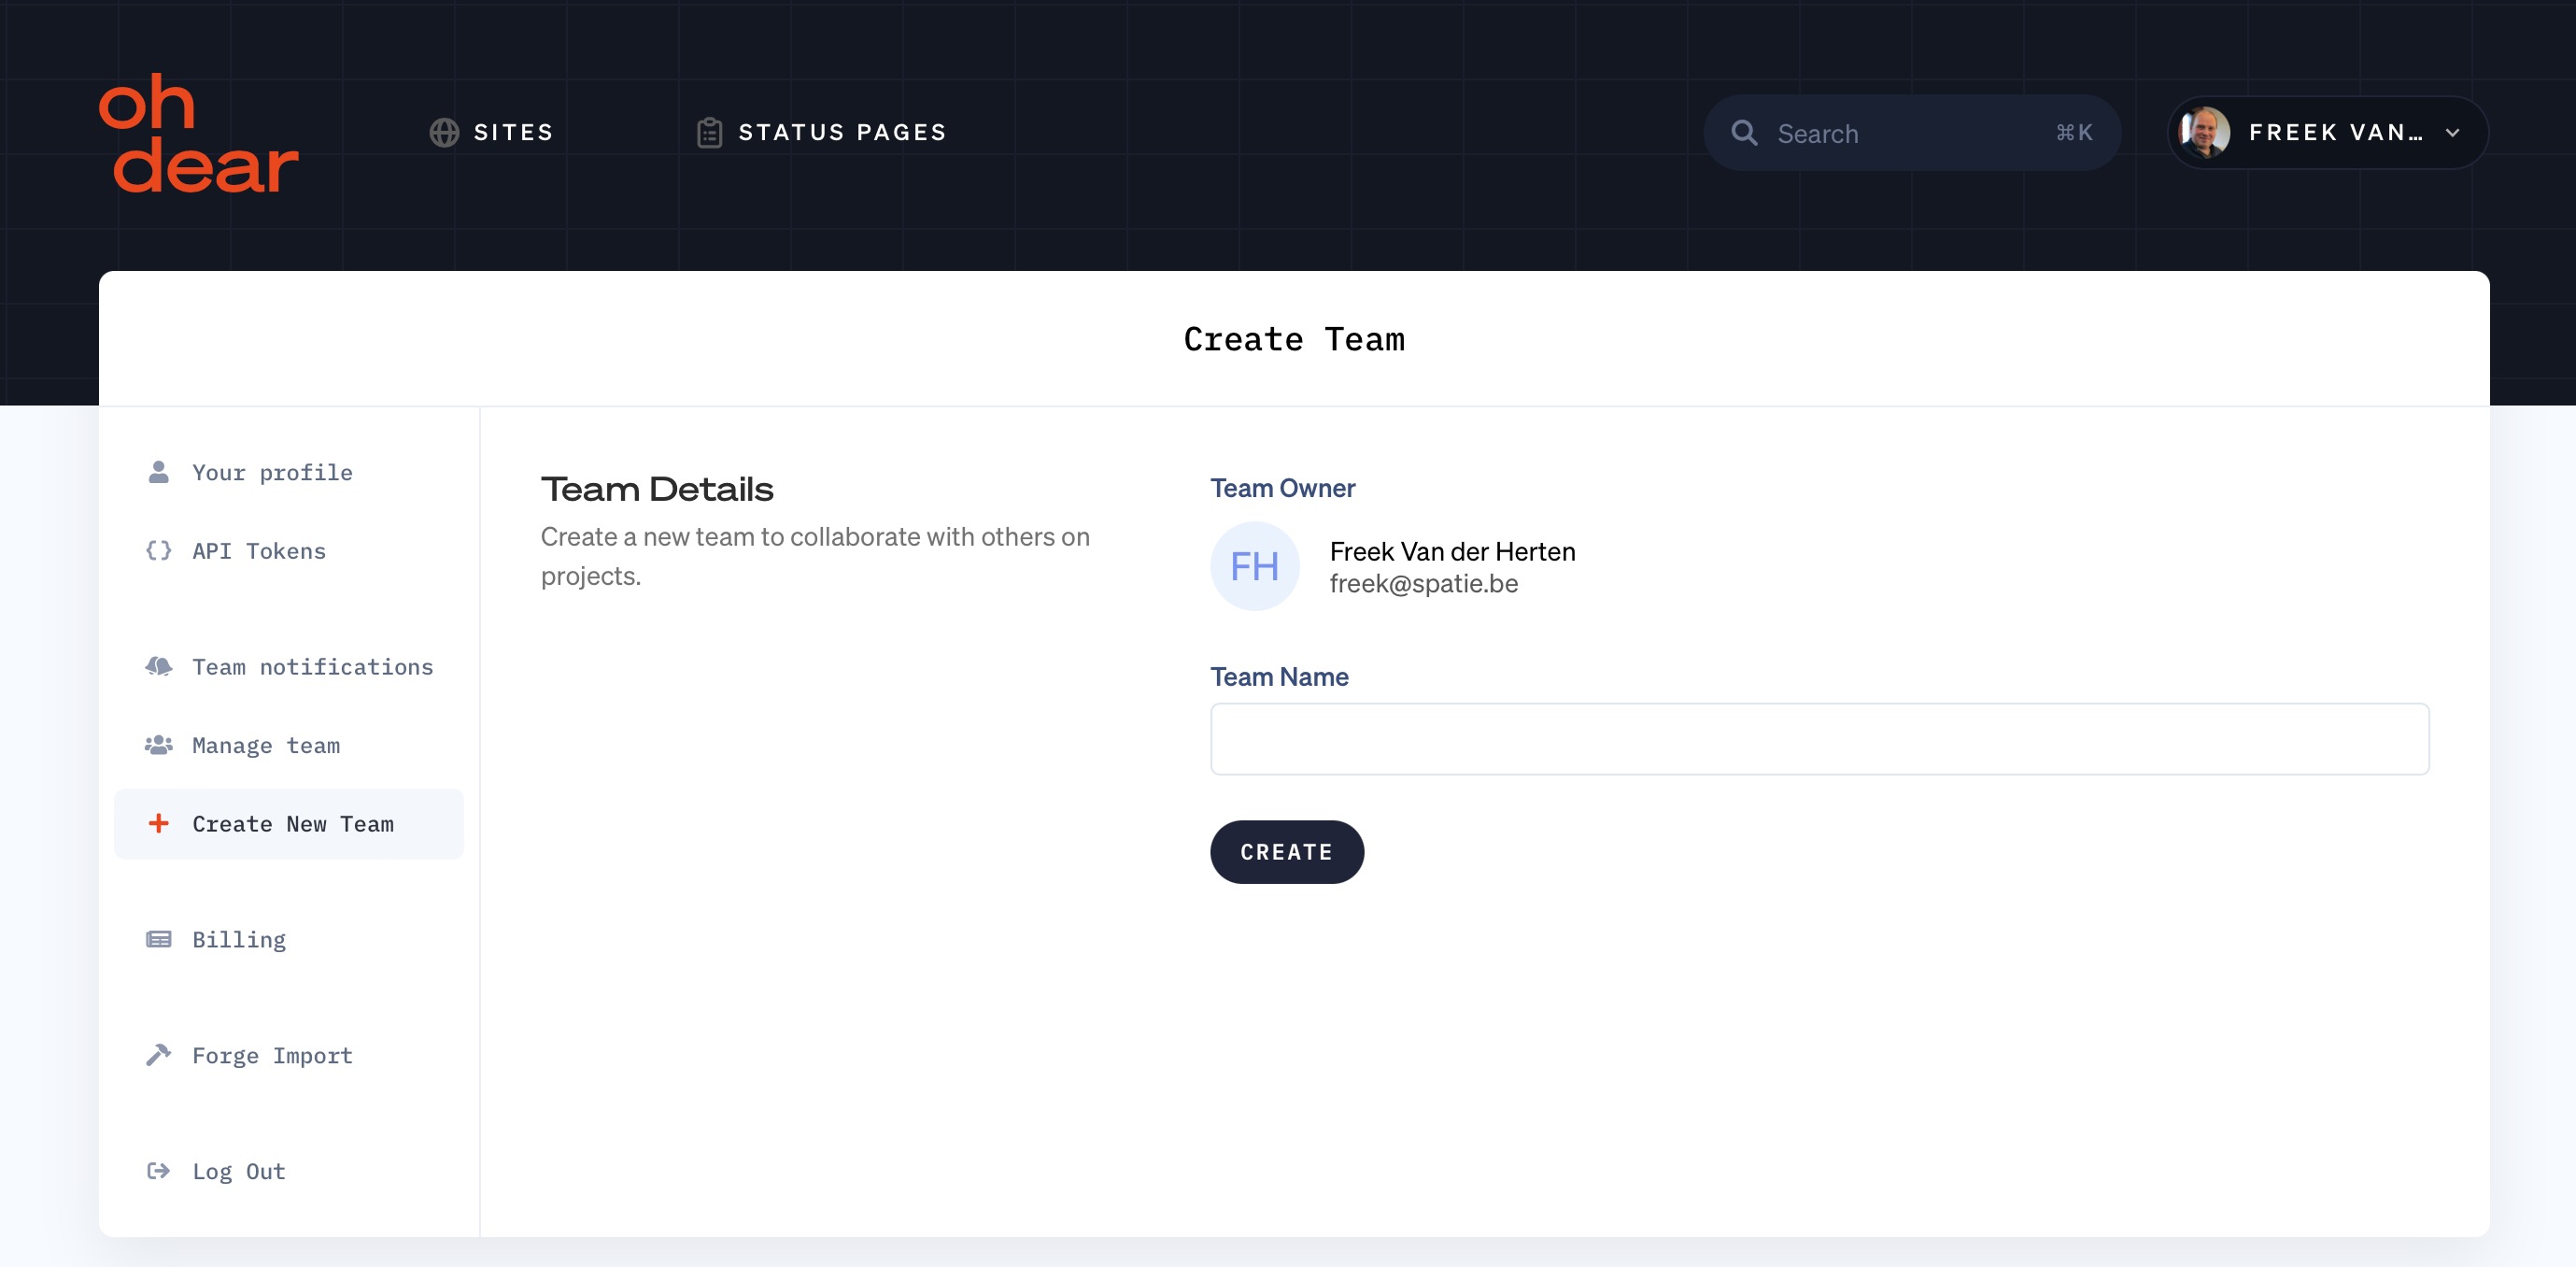
Task: Open the Status Pages navigation item
Action: coord(821,133)
